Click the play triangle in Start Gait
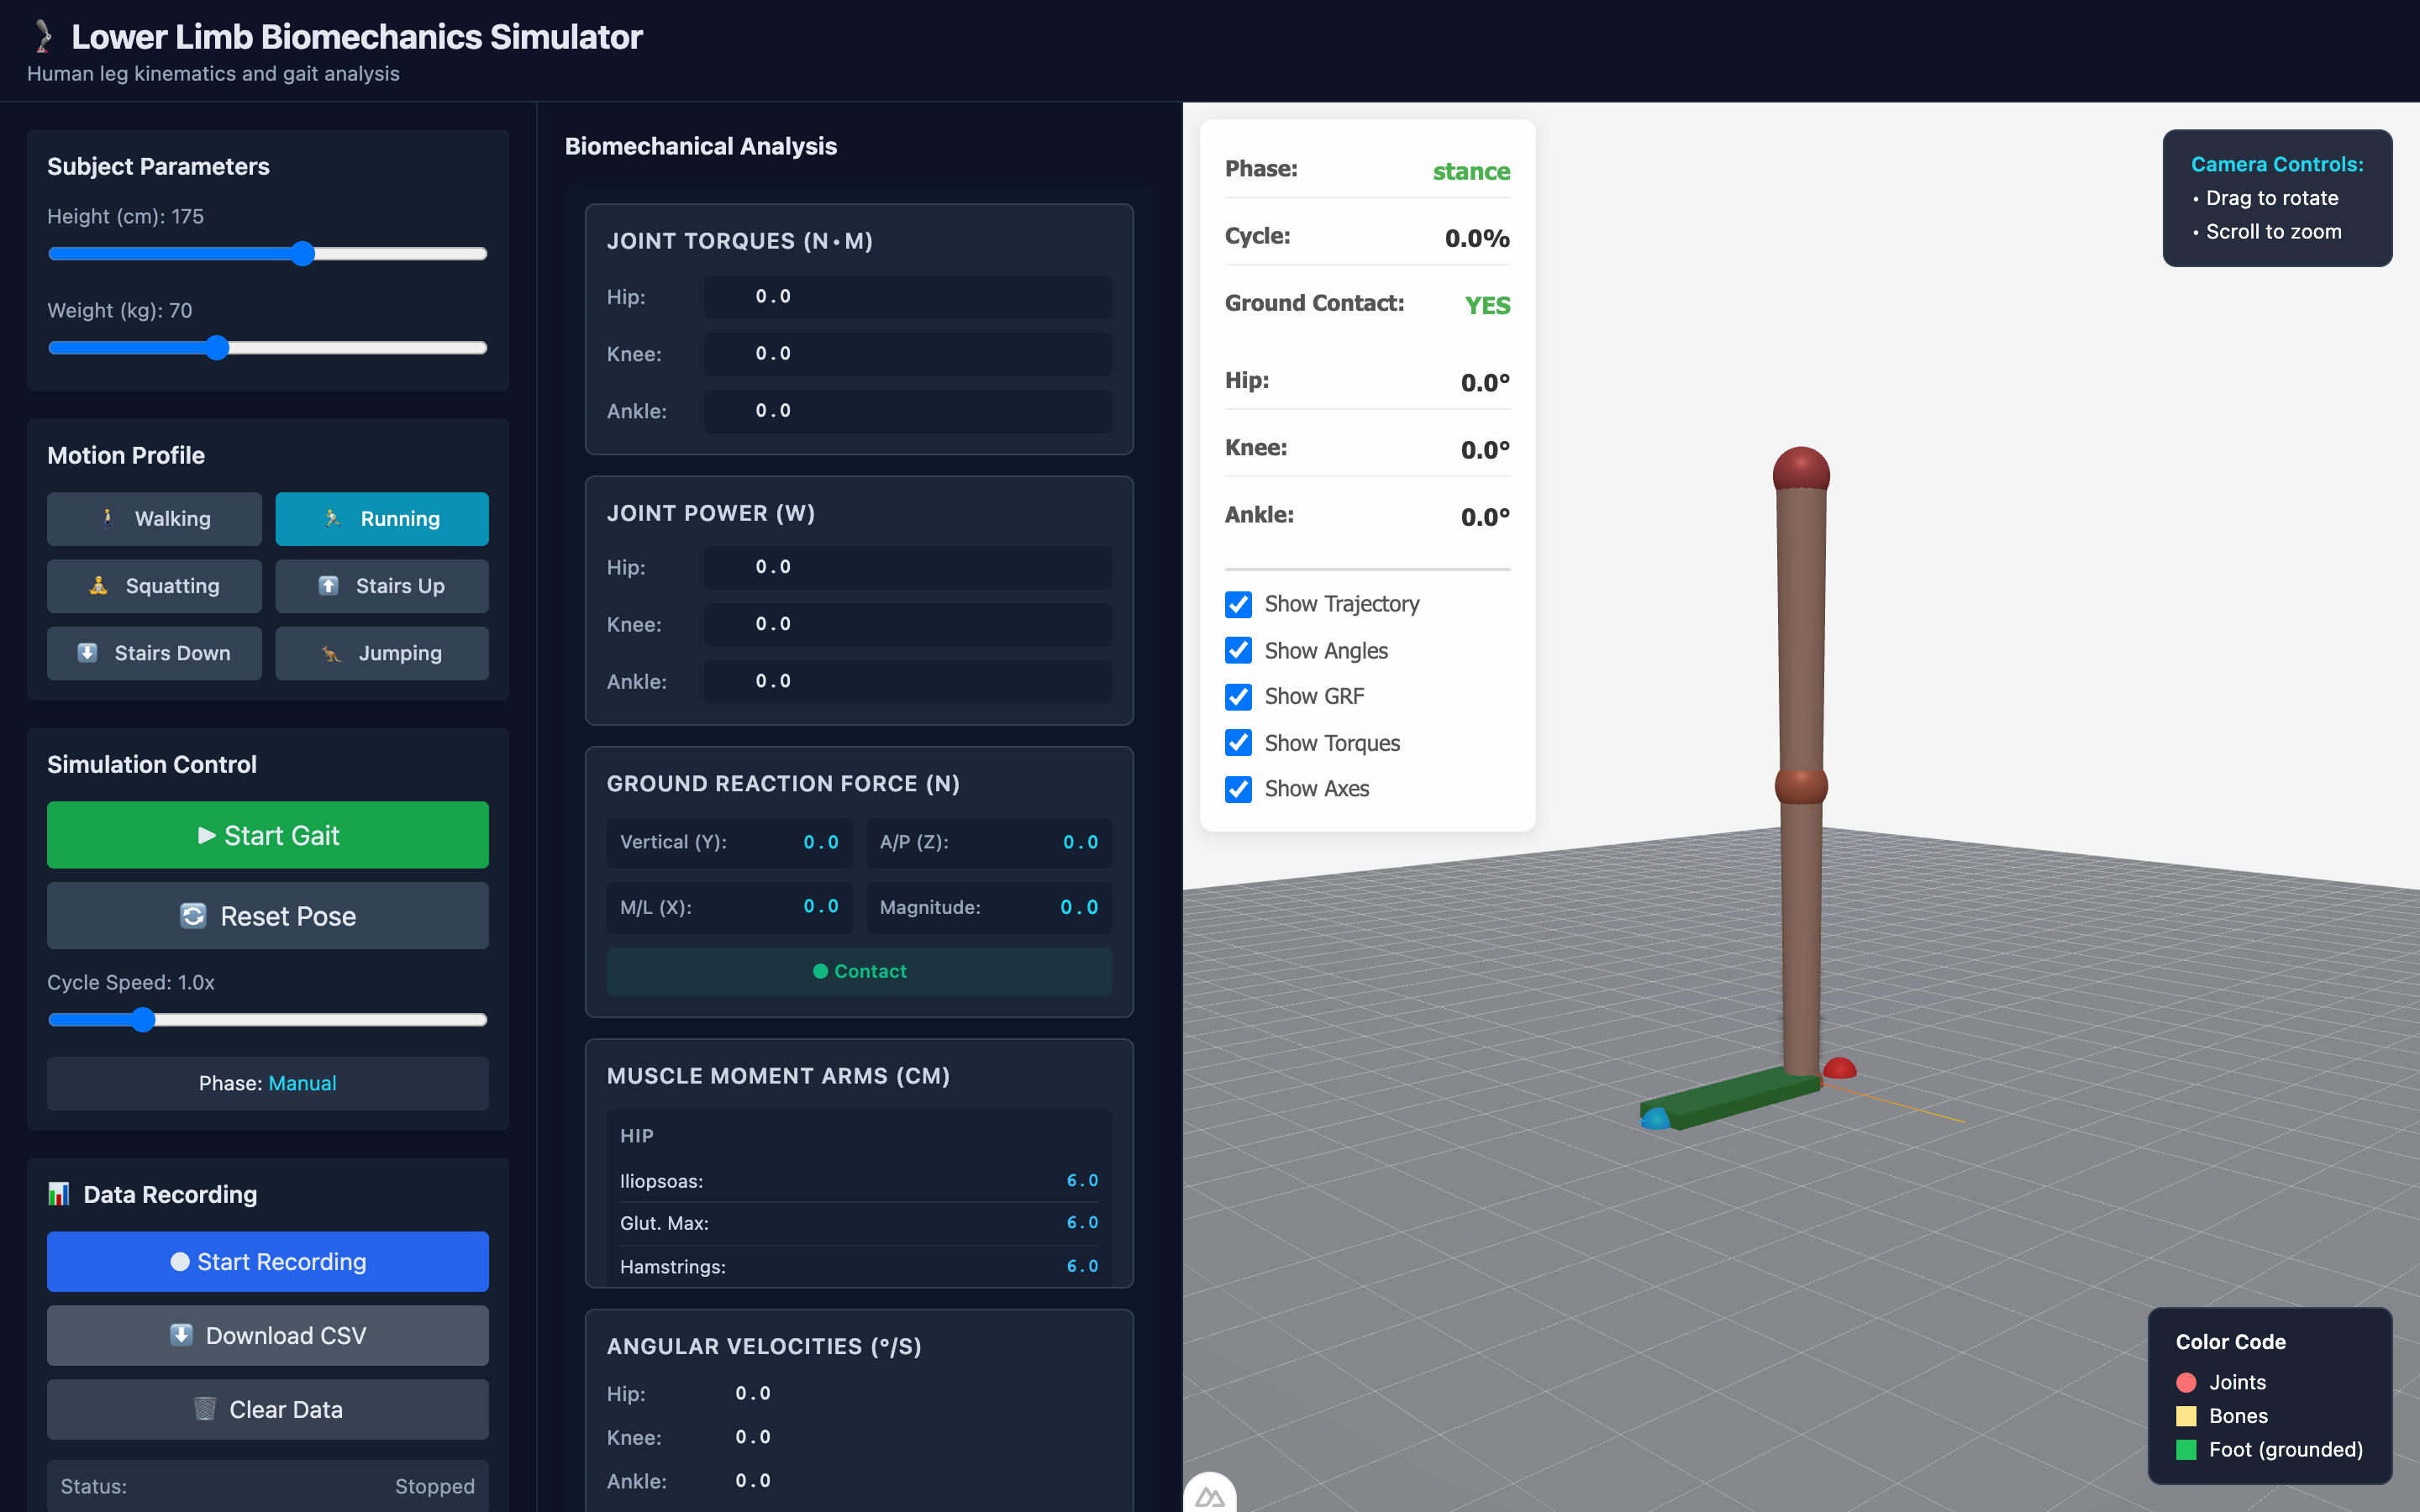 pyautogui.click(x=207, y=835)
